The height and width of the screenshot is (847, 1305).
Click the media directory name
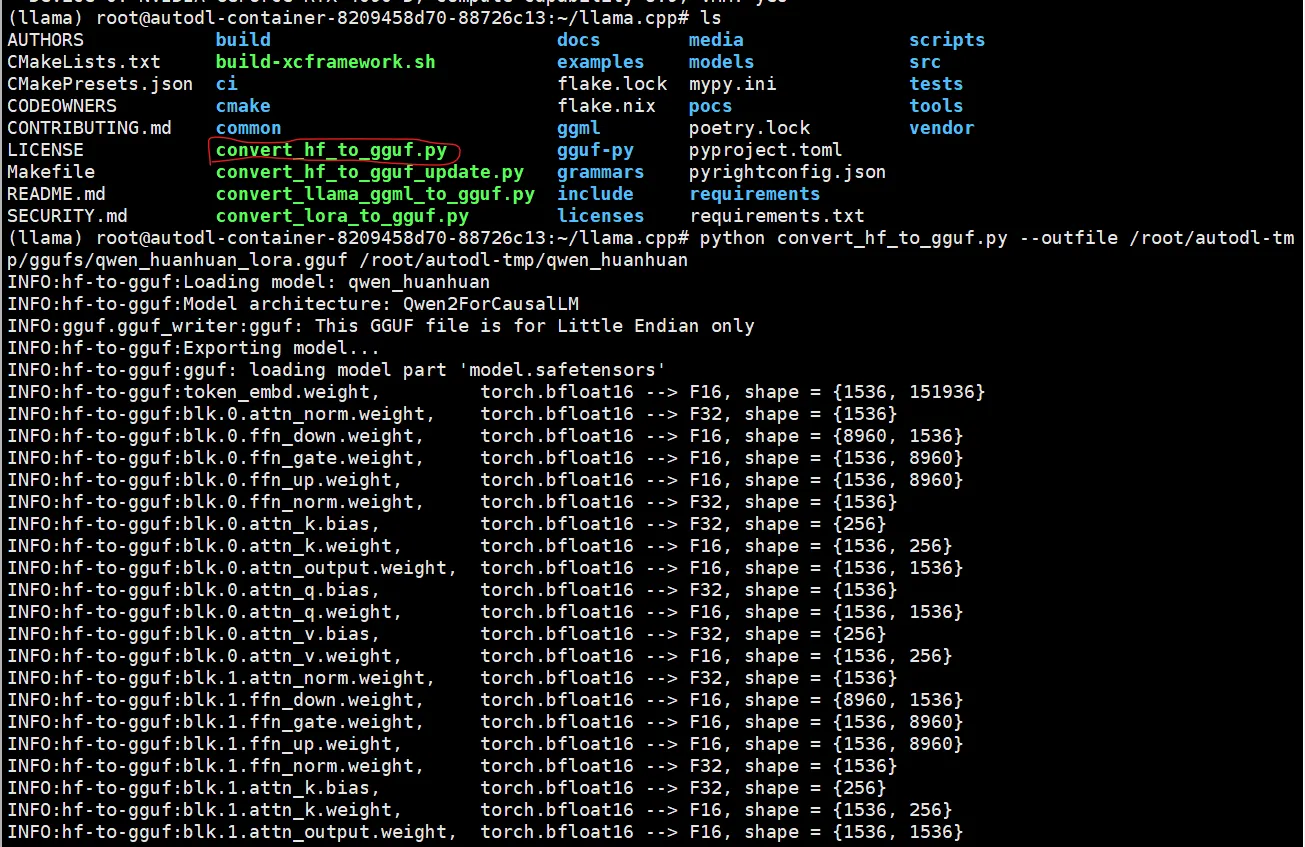point(716,40)
